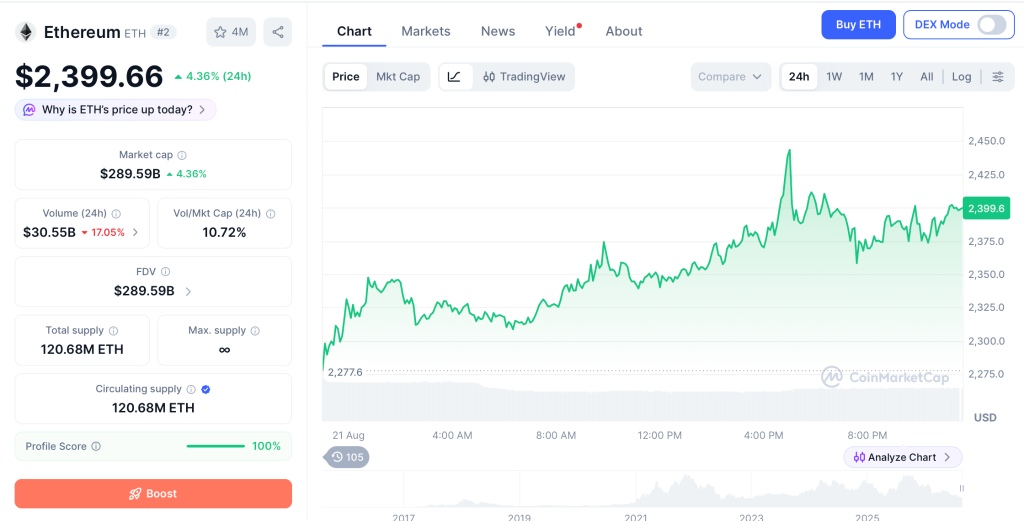Set chart range to 1Y
1024x521 pixels.
click(897, 76)
